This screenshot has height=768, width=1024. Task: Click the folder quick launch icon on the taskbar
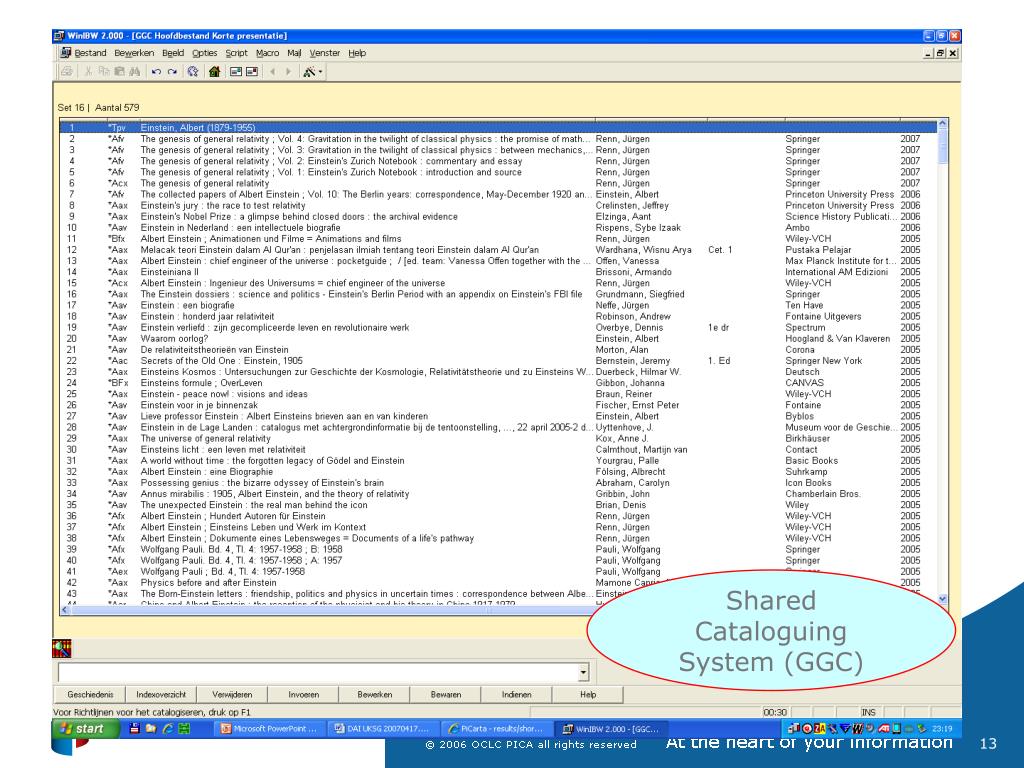150,729
